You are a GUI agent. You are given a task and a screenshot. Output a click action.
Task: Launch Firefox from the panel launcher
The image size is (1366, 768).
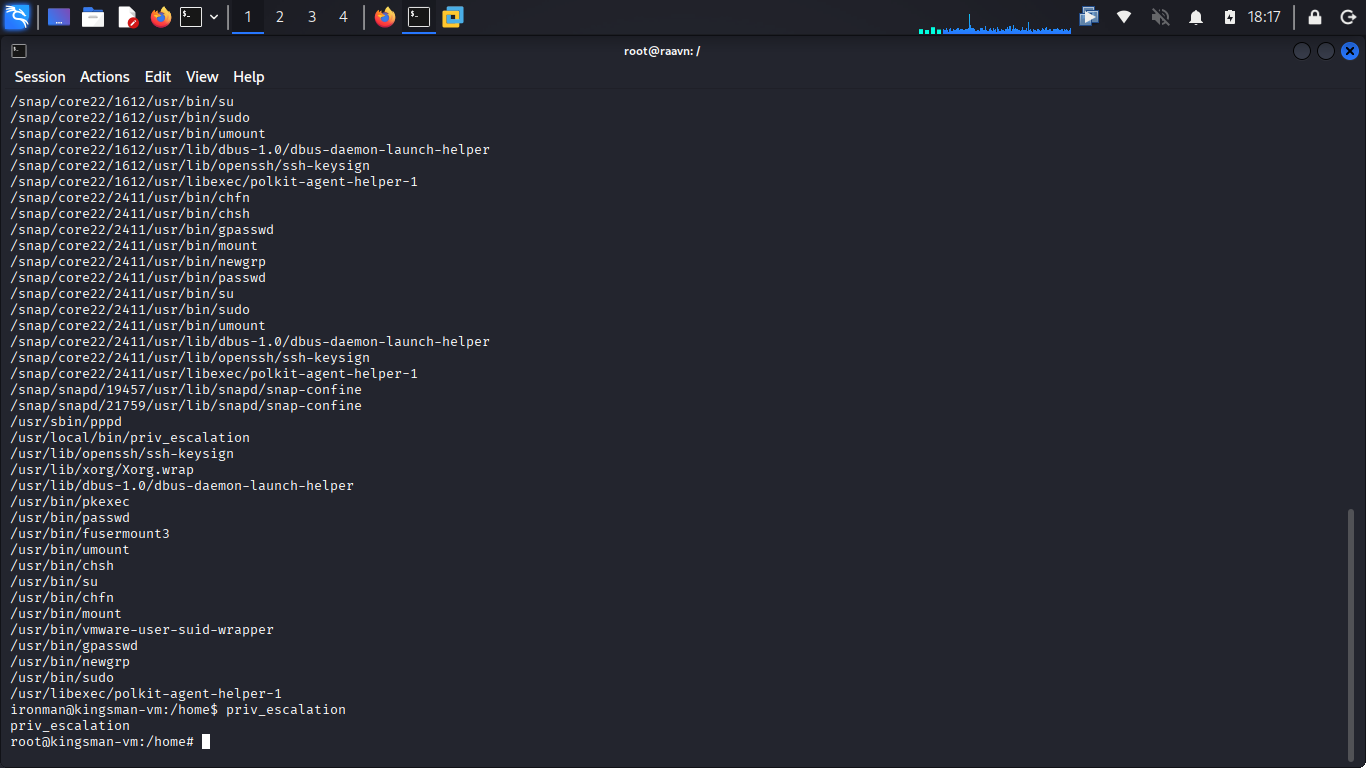pos(161,17)
